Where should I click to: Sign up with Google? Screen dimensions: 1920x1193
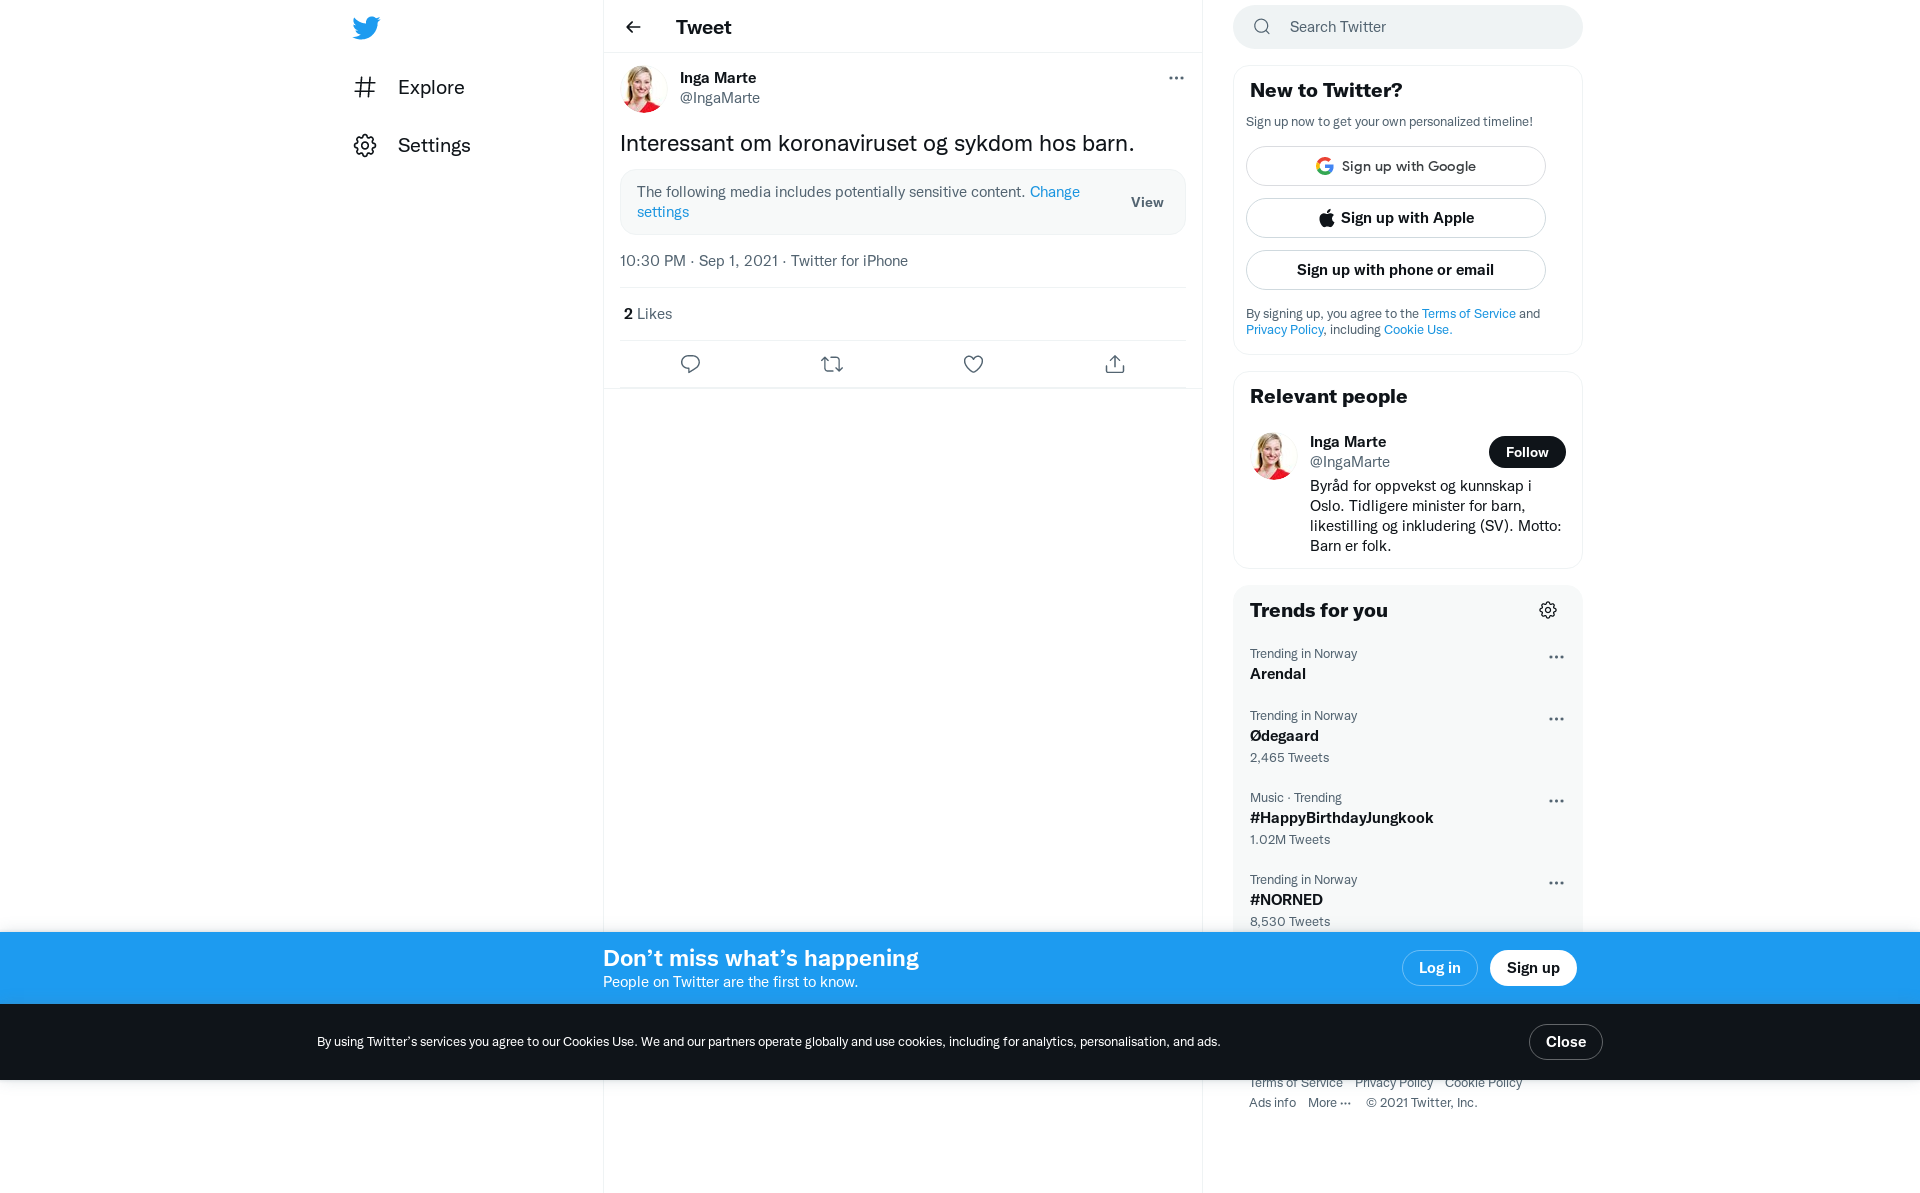pos(1396,166)
